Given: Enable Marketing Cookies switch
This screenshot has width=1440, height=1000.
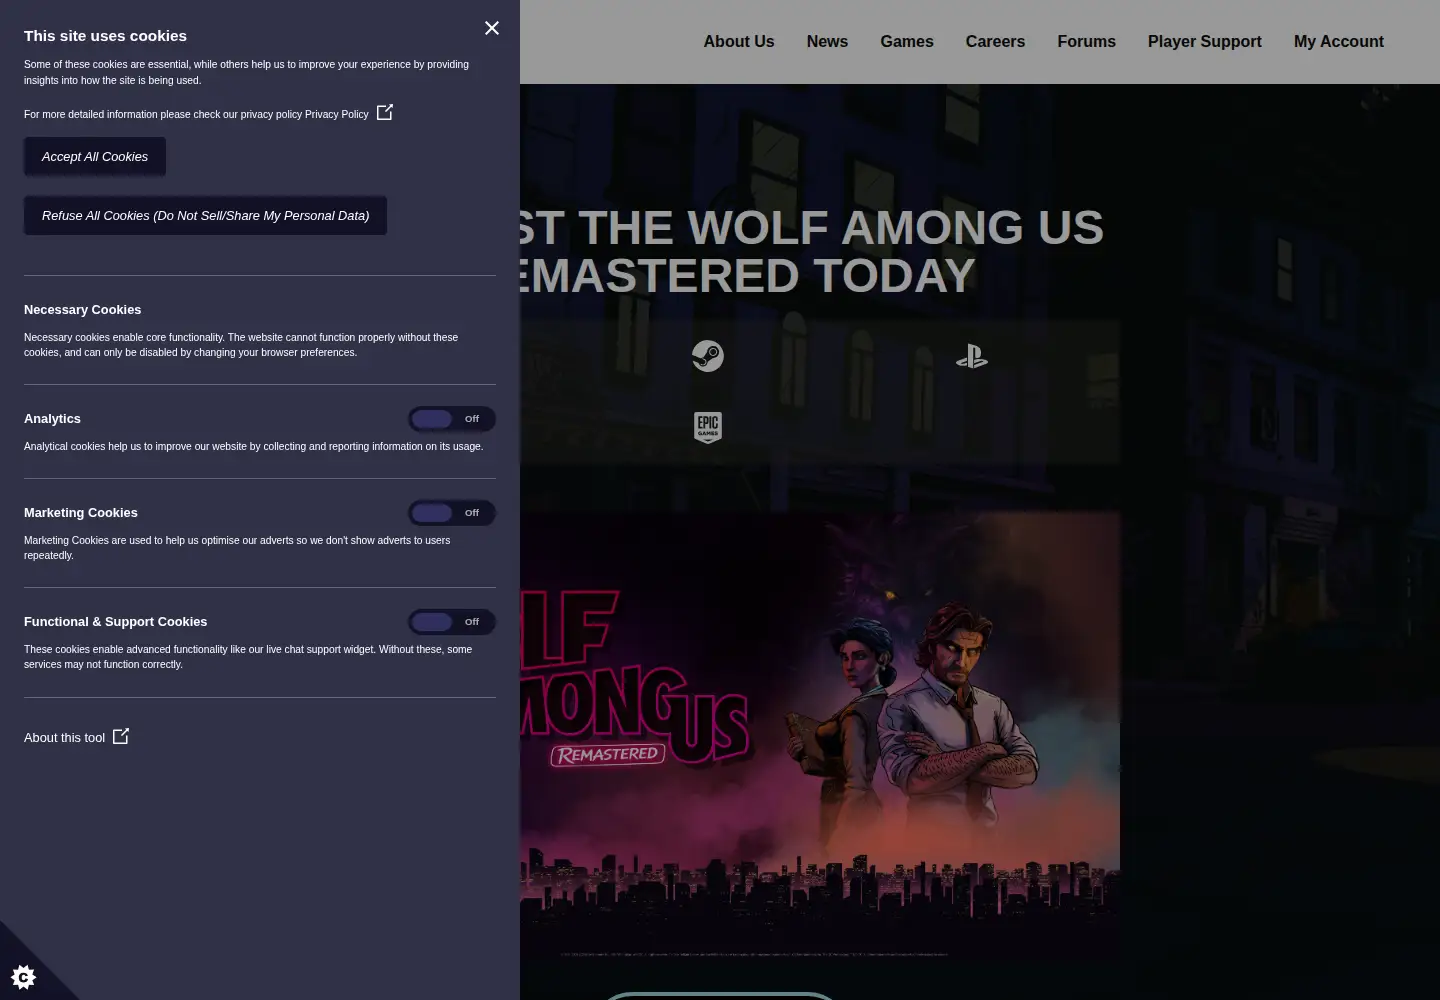Looking at the screenshot, I should (452, 513).
